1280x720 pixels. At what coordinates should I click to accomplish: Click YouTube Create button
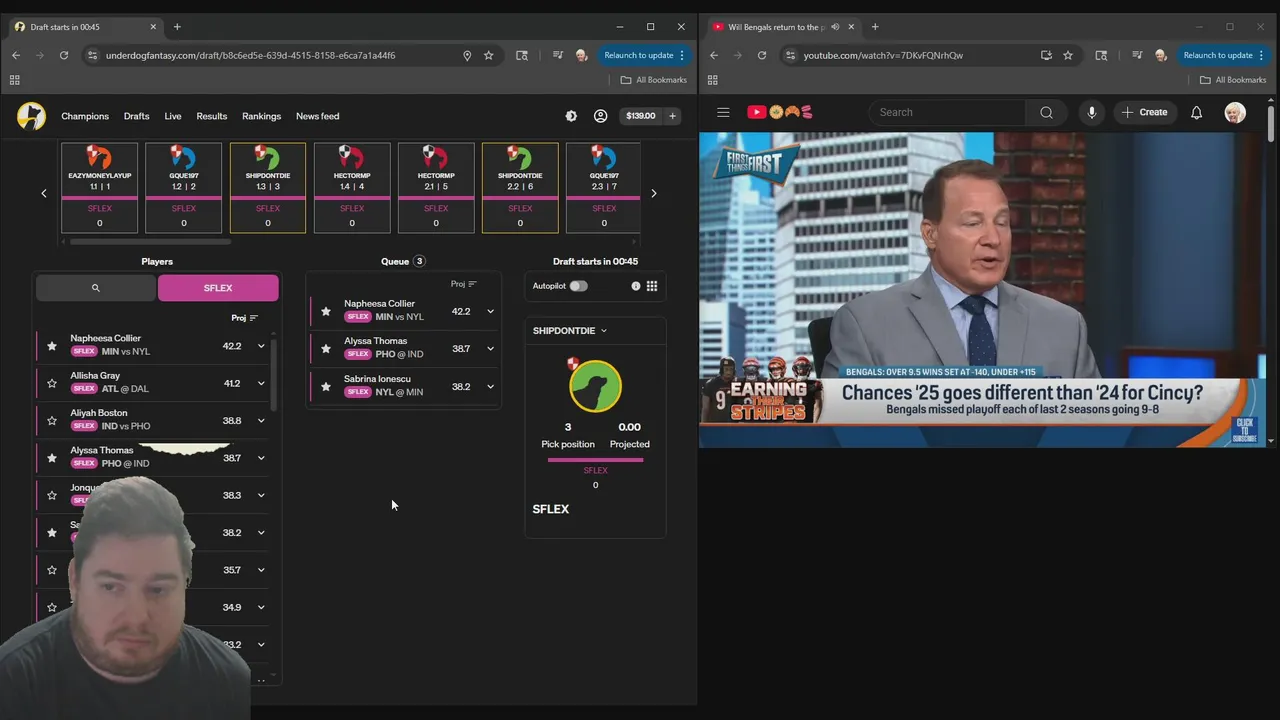point(1144,112)
